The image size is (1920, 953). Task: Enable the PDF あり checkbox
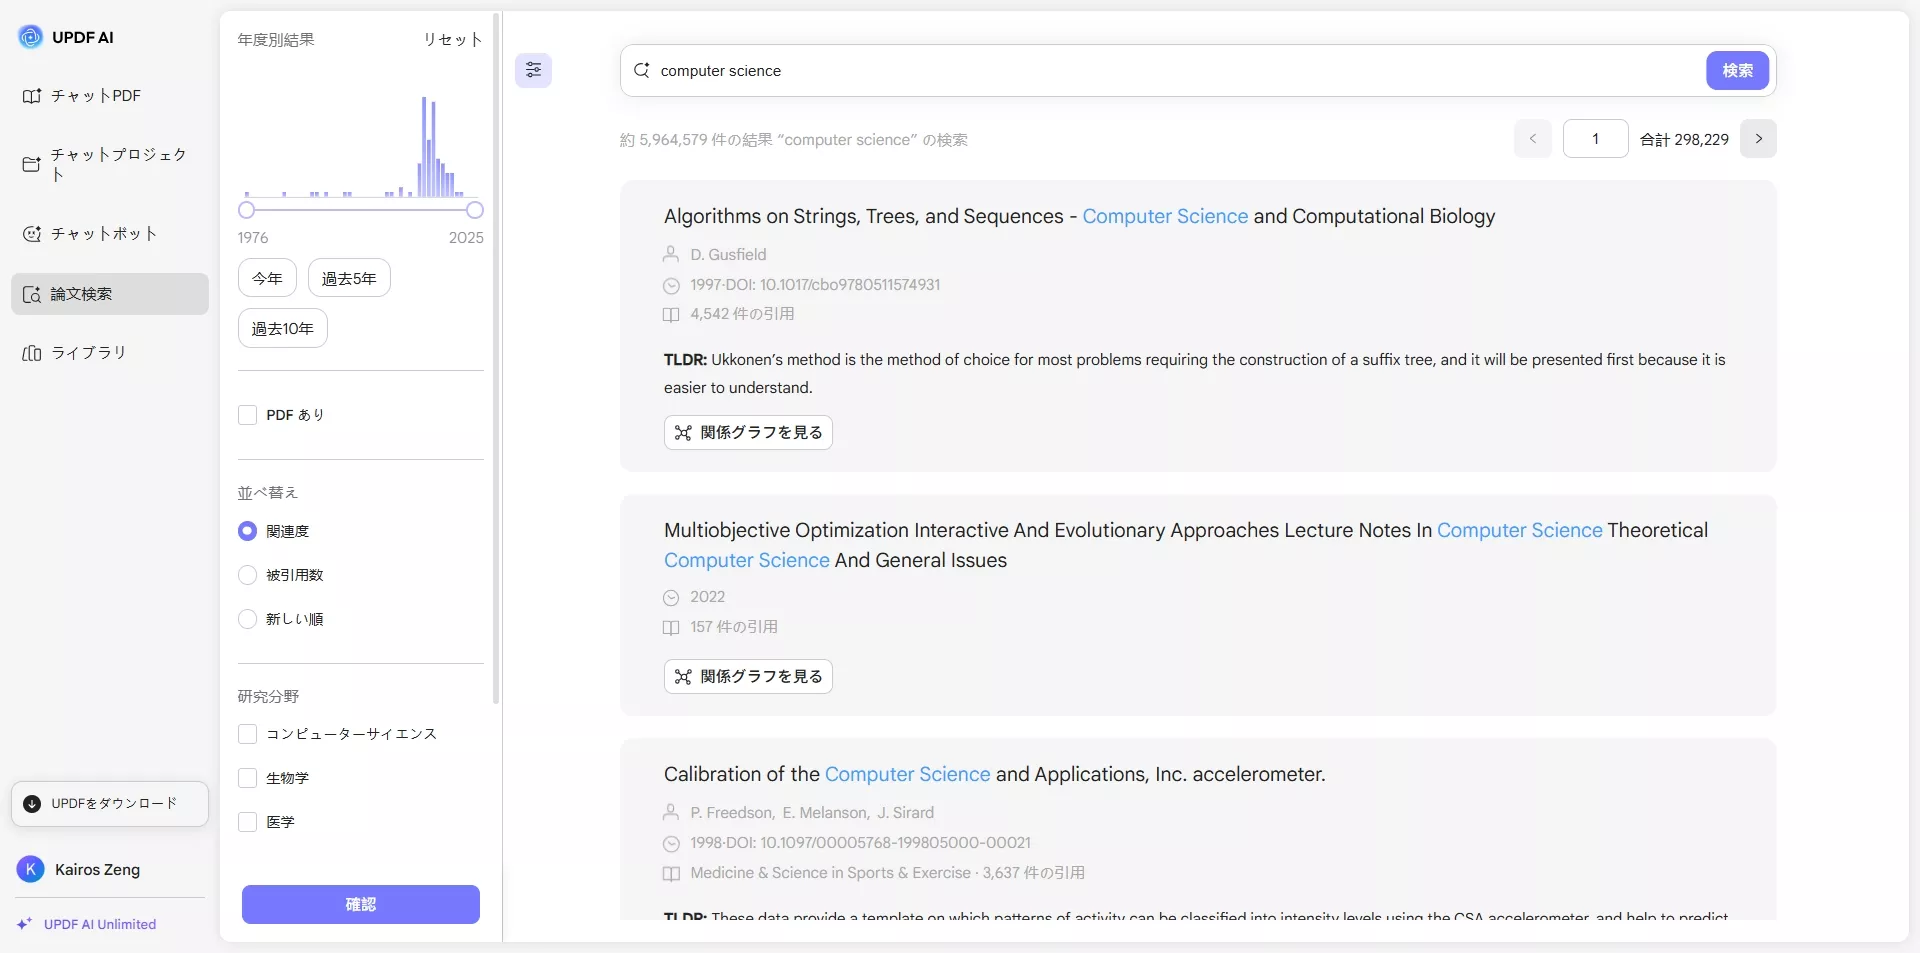[x=248, y=415]
